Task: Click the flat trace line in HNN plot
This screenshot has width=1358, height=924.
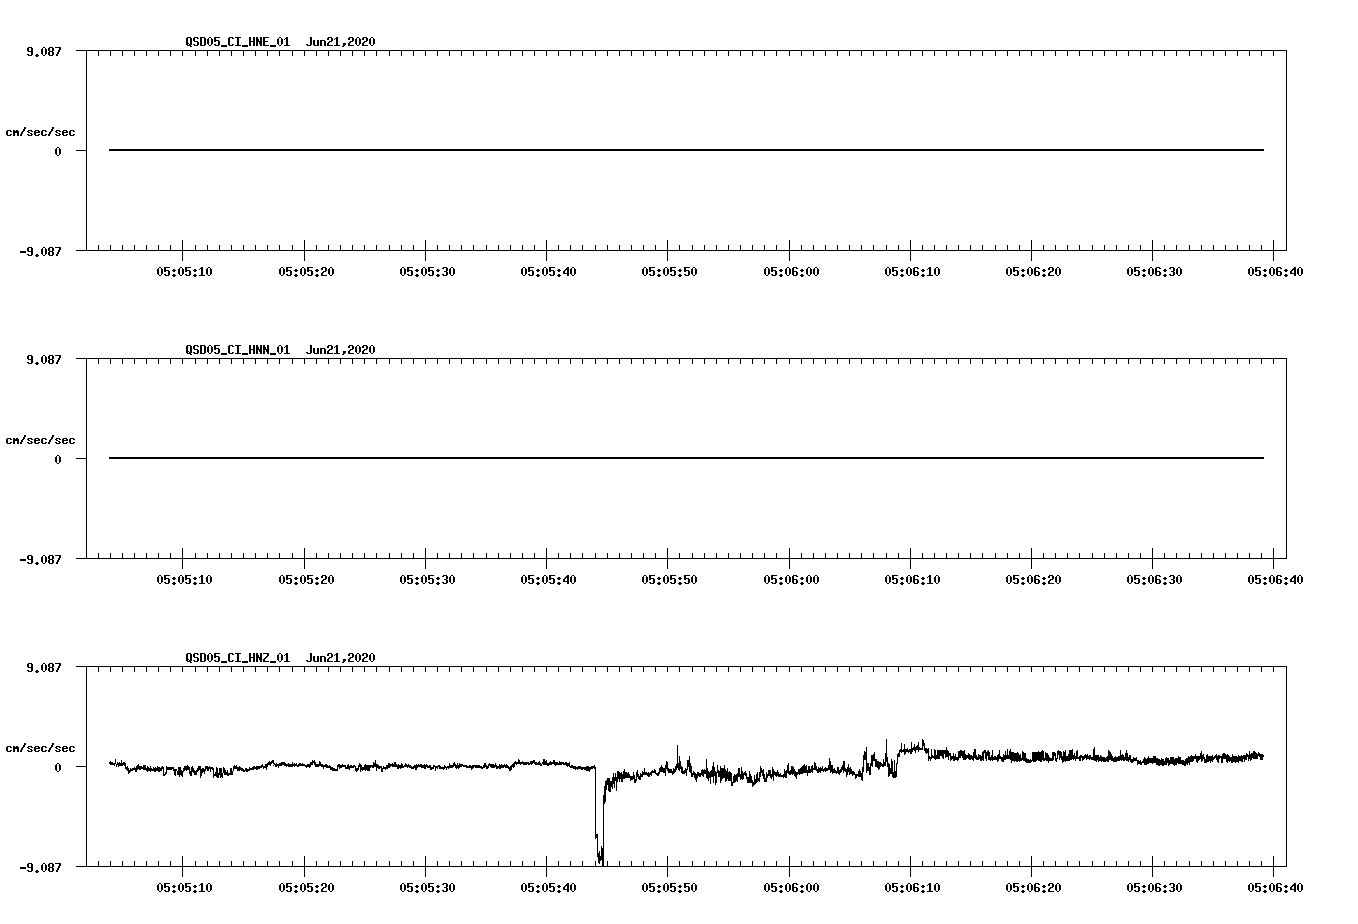Action: 686,458
